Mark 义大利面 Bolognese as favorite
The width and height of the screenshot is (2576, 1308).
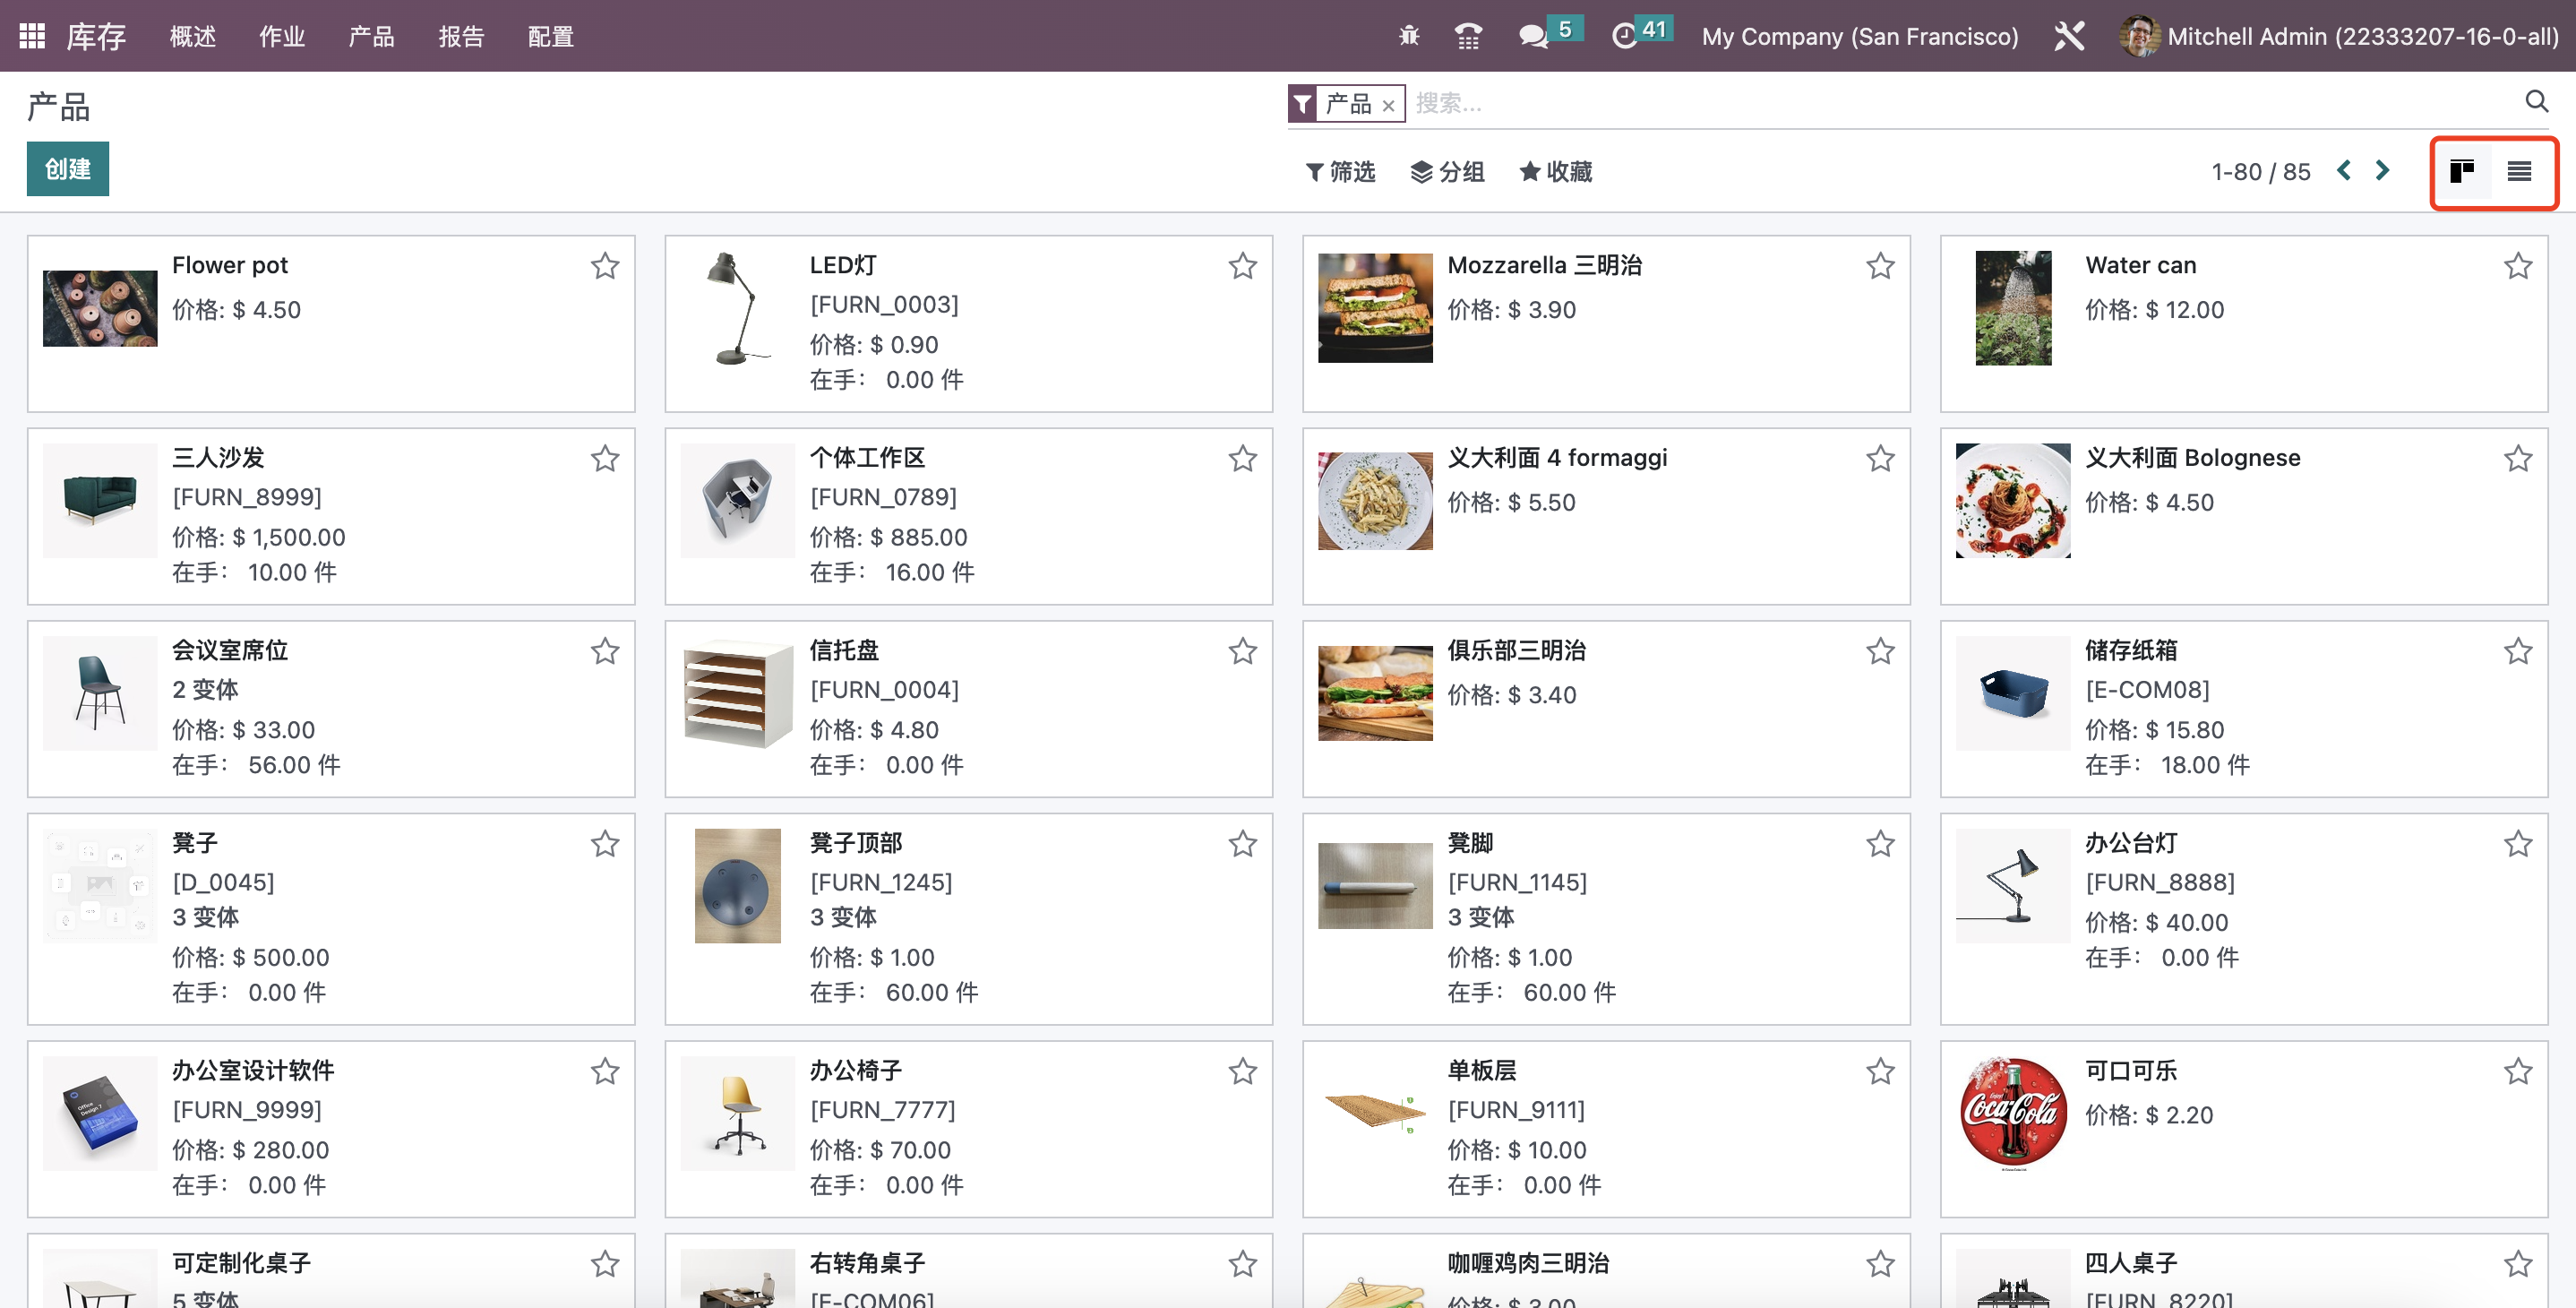[x=2518, y=459]
